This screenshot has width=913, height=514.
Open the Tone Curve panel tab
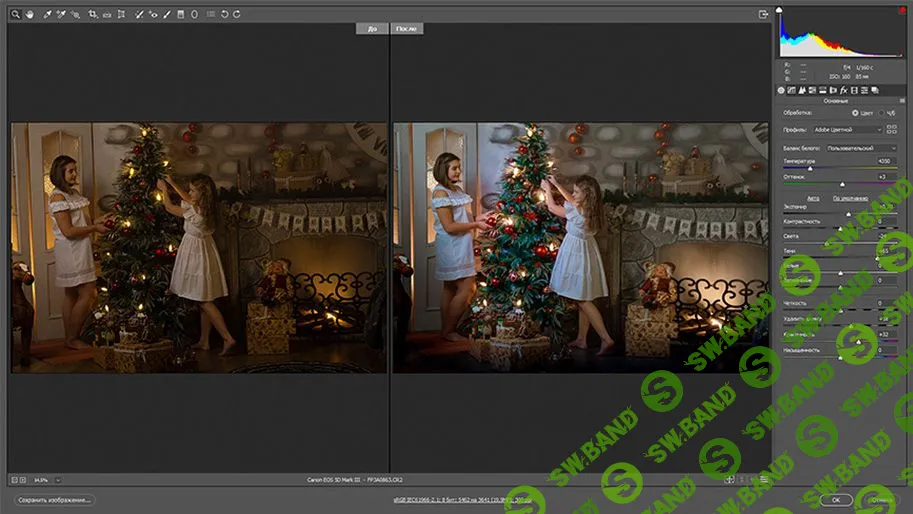point(791,90)
